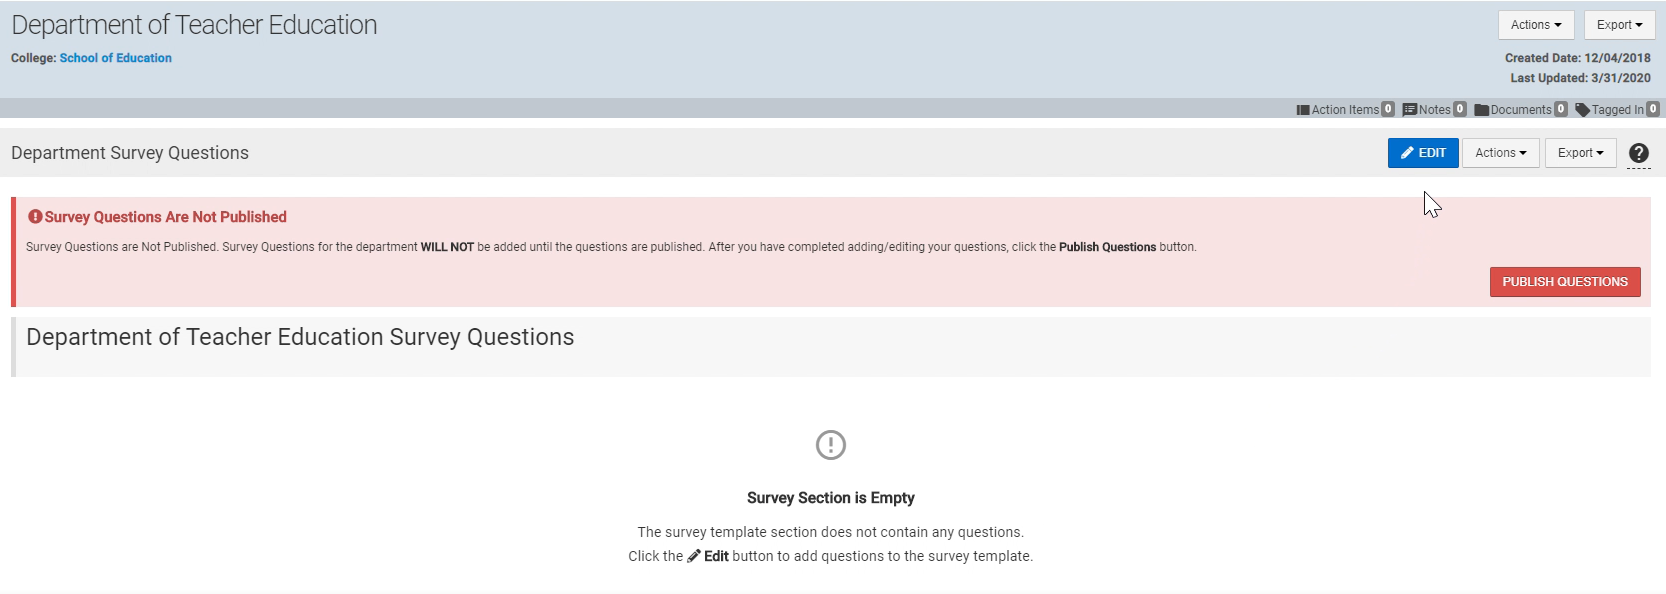1666x594 pixels.
Task: Click the Department Survey Questions section heading
Action: click(x=130, y=153)
